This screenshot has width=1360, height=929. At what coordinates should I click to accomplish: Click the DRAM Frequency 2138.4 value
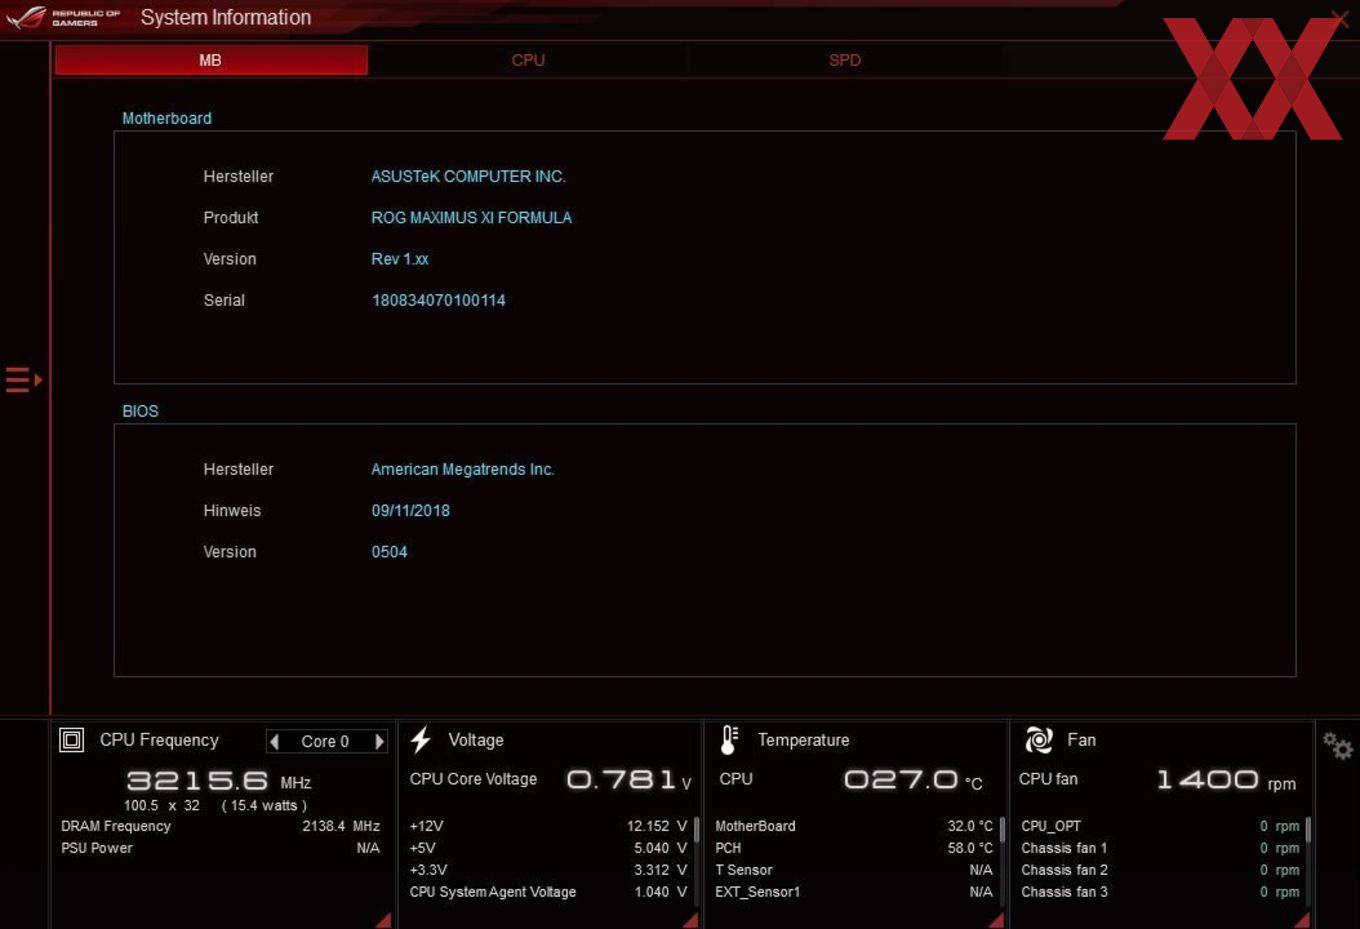[x=341, y=827]
